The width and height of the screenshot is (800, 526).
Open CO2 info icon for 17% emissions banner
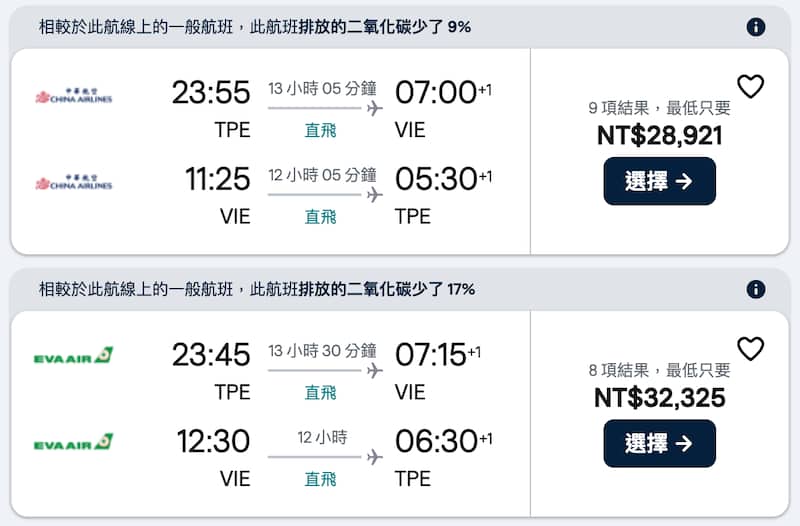756,290
